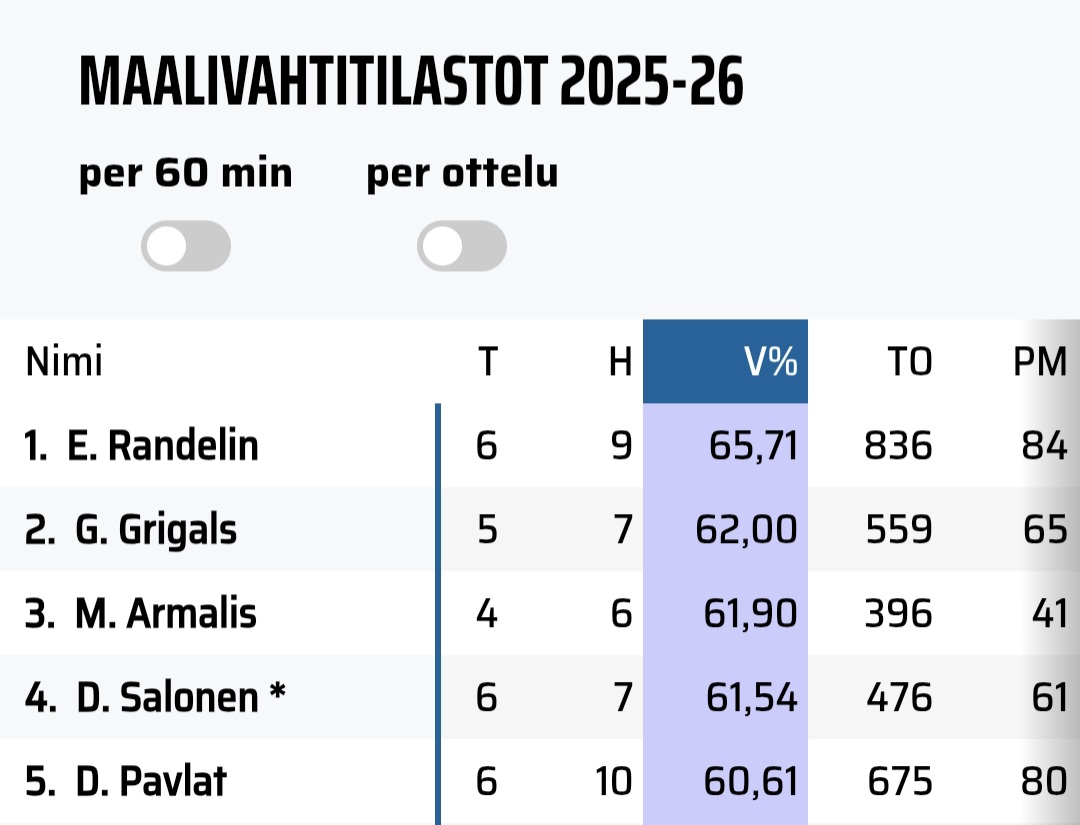Image resolution: width=1080 pixels, height=825 pixels.
Task: Open G. Grigals player profile
Action: 155,529
